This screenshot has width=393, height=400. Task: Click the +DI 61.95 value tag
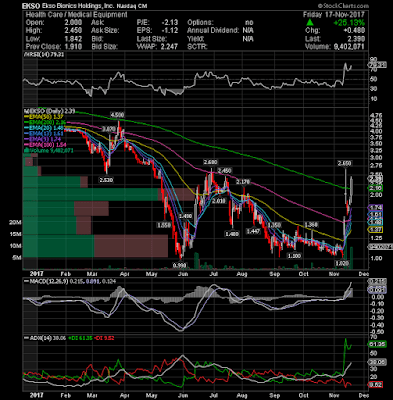point(377,344)
